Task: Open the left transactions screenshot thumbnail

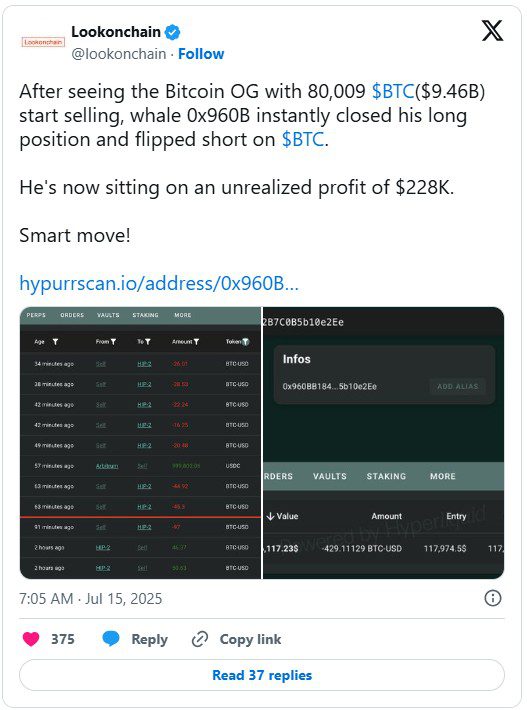Action: pyautogui.click(x=140, y=443)
